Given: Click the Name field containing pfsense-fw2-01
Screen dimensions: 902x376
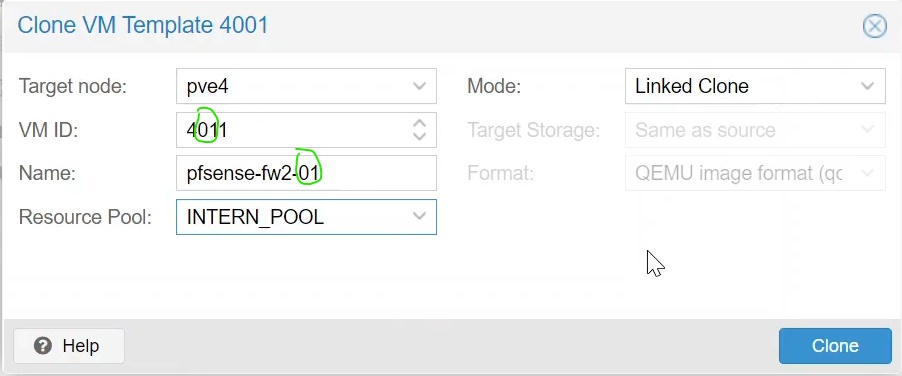Looking at the screenshot, I should click(307, 173).
